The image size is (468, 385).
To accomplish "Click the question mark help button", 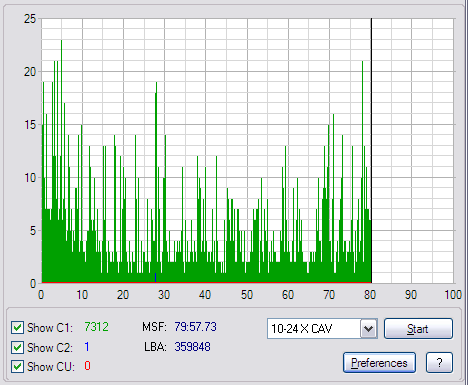I will pyautogui.click(x=439, y=363).
